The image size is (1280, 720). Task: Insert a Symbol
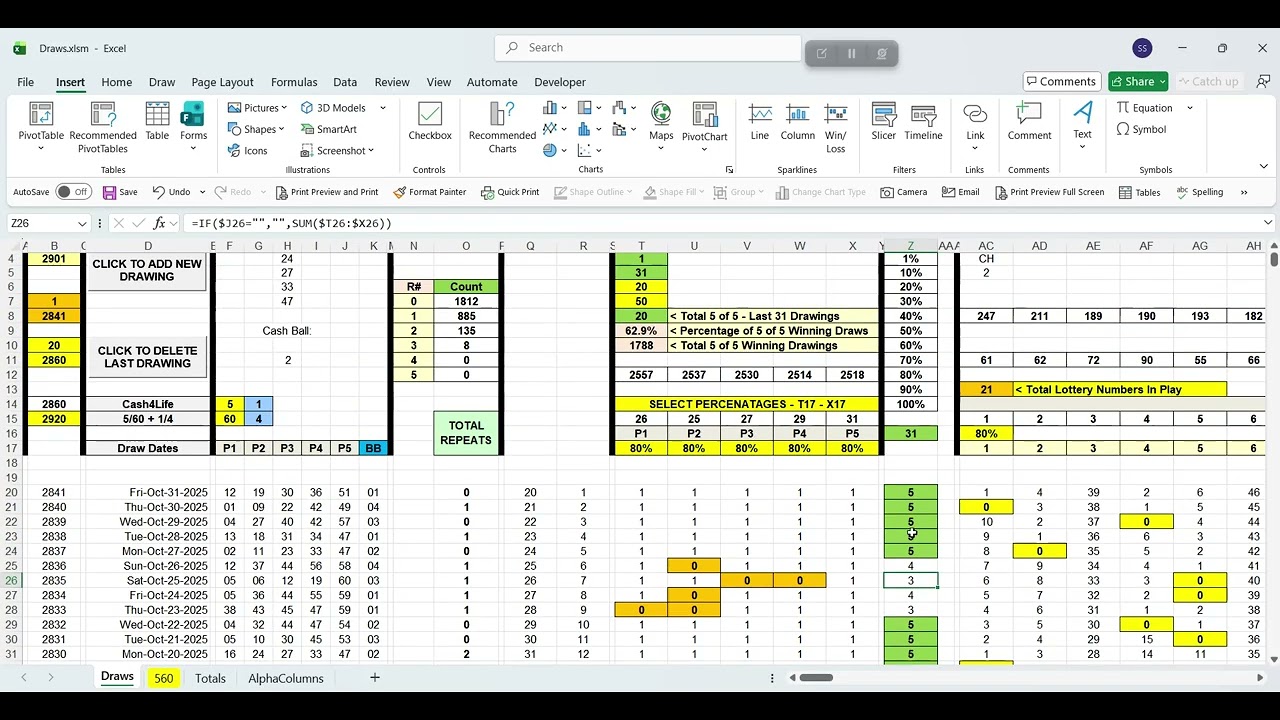1141,129
